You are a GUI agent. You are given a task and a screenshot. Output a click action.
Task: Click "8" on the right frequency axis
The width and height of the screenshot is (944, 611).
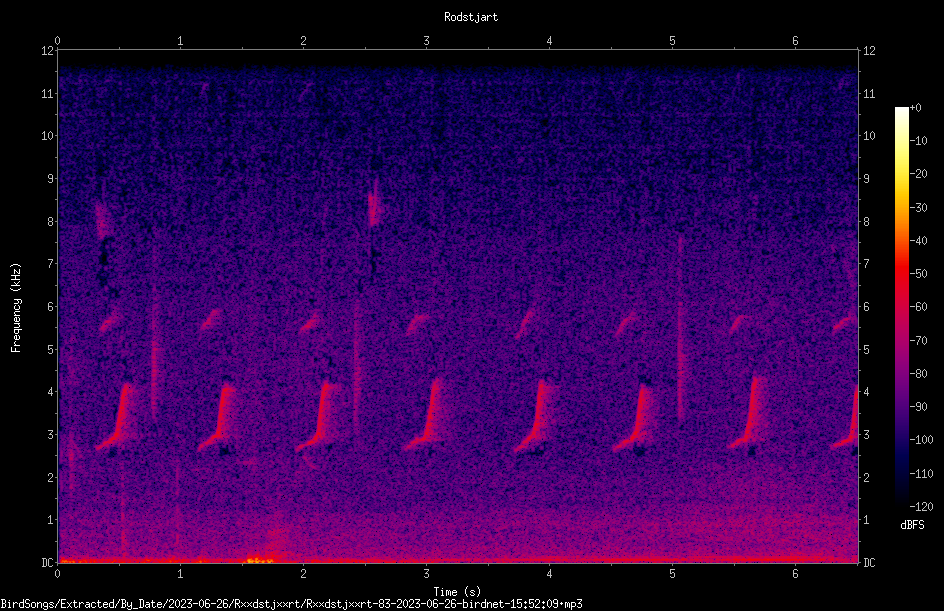(x=866, y=222)
